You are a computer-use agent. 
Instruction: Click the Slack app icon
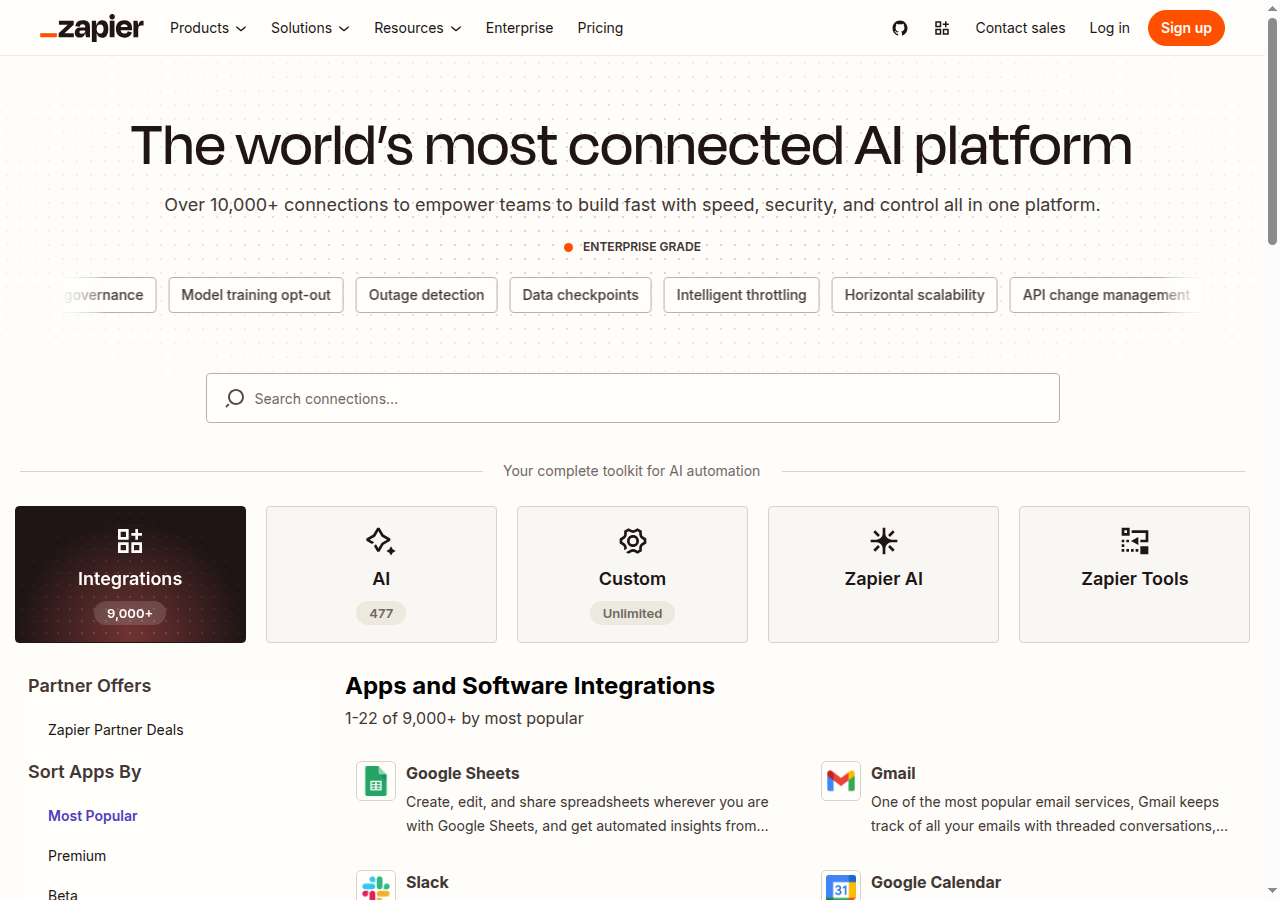pyautogui.click(x=376, y=886)
